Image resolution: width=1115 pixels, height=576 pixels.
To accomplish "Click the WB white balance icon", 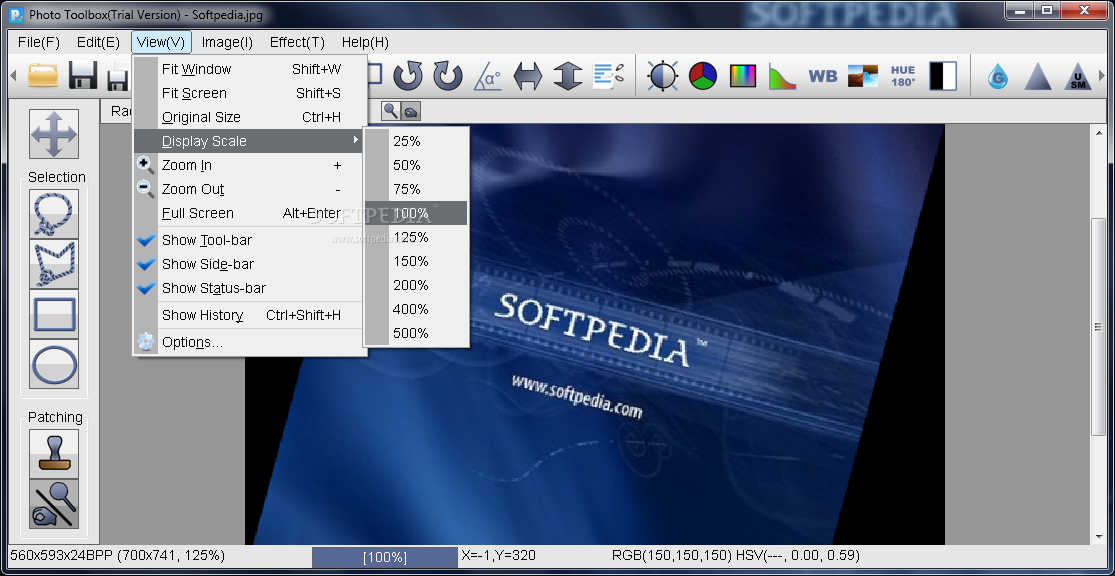I will click(823, 75).
